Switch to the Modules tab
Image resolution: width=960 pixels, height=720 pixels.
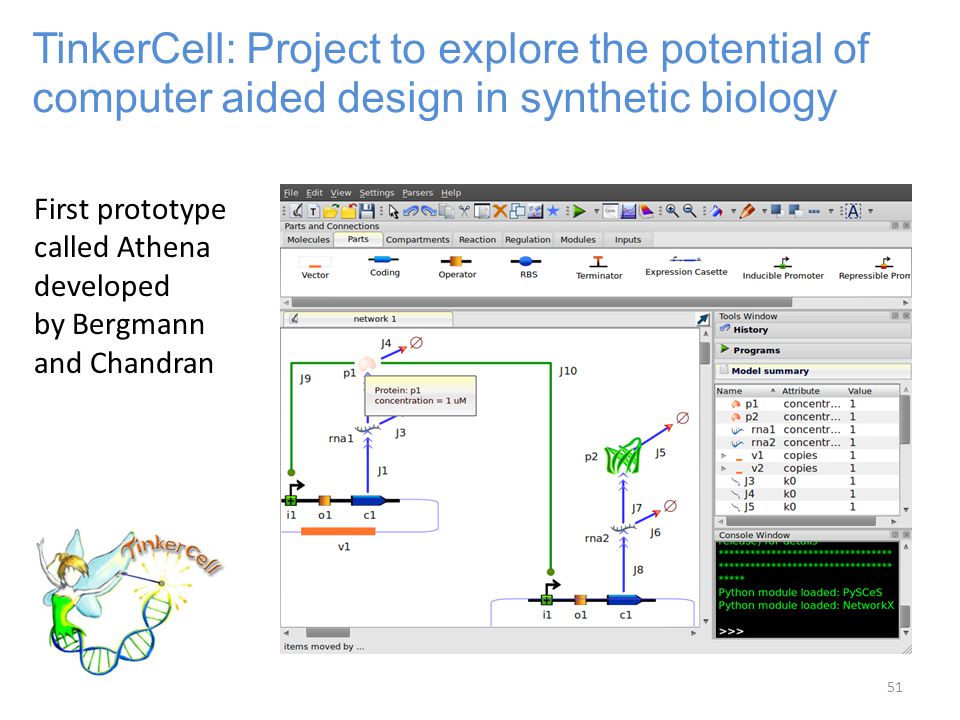[577, 239]
